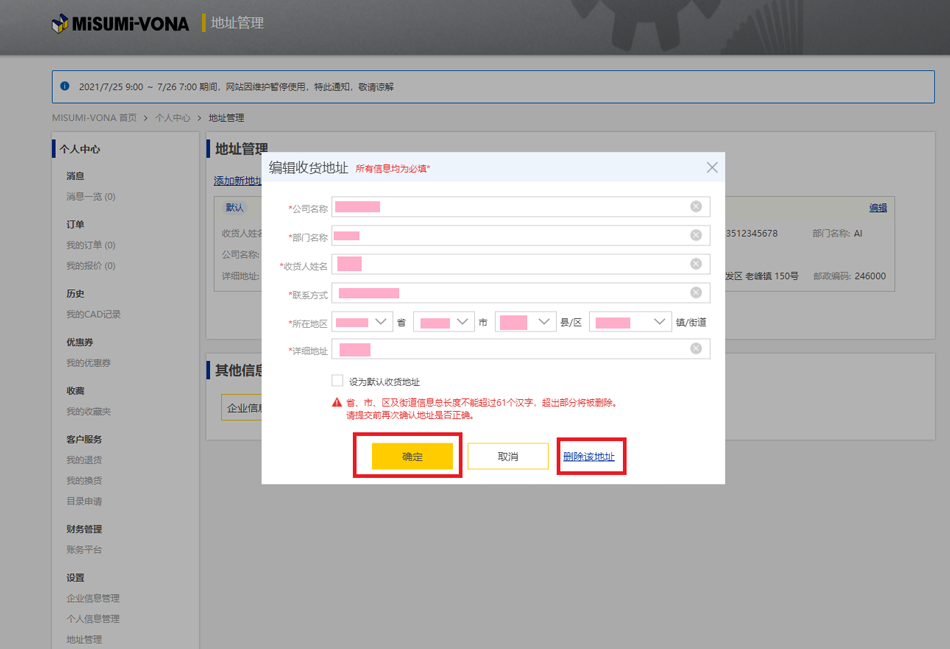
Task: Close the 编辑收货地址 dialog with the X
Action: [x=712, y=168]
